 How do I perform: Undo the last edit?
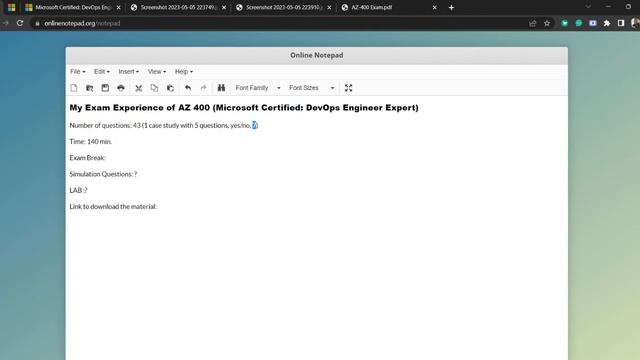(188, 88)
